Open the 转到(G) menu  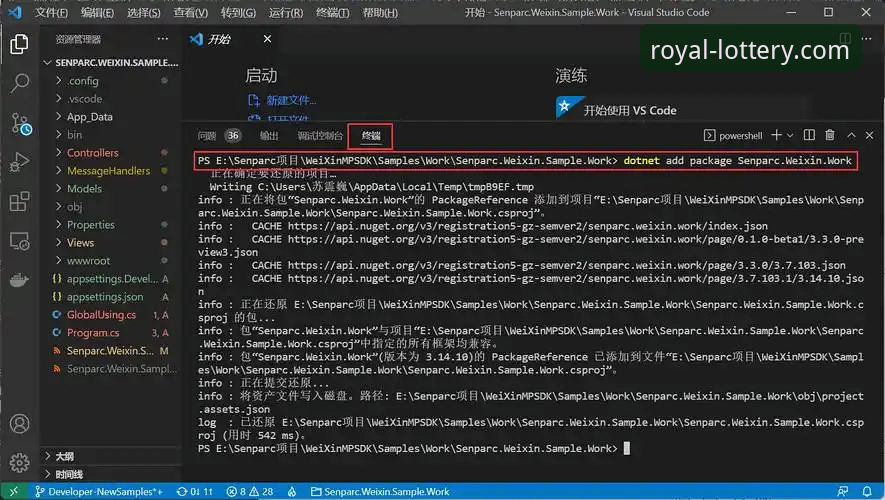point(238,12)
